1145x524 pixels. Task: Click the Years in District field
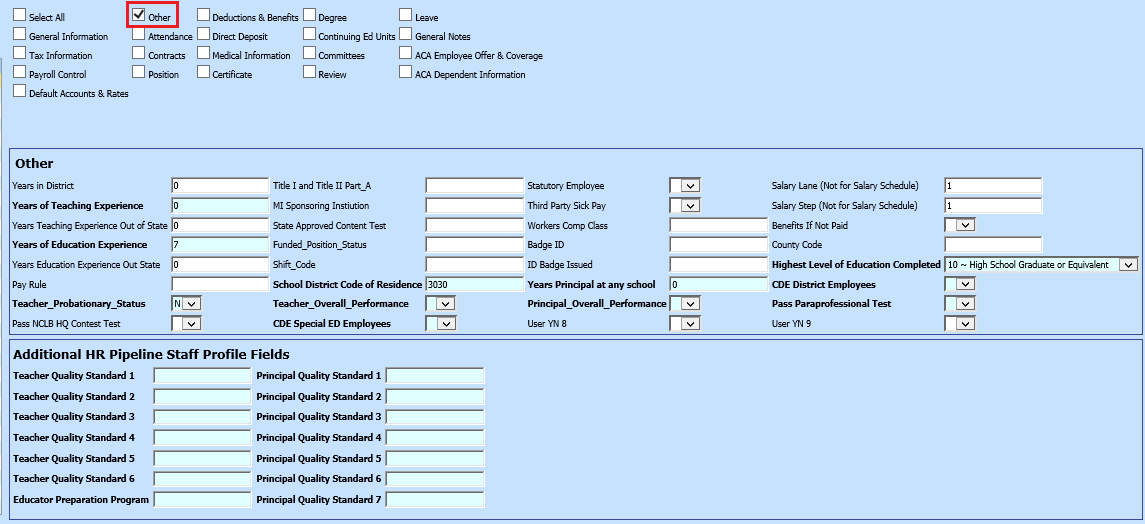(x=220, y=186)
